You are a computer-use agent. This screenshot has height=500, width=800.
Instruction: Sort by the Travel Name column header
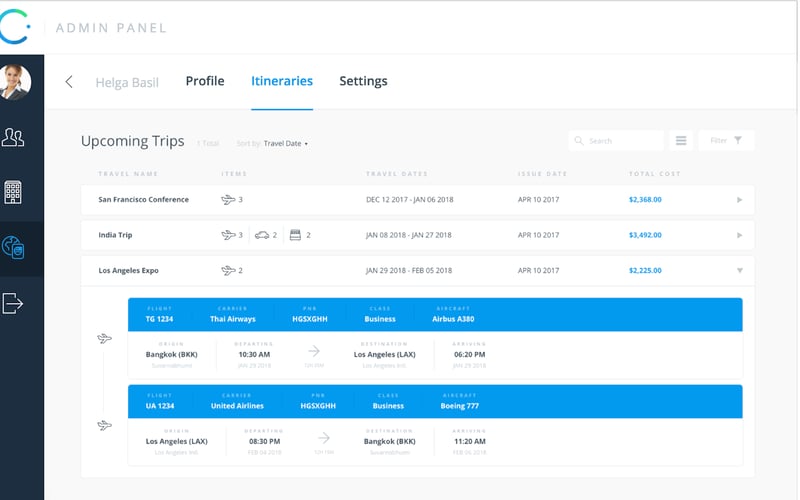pyautogui.click(x=128, y=174)
